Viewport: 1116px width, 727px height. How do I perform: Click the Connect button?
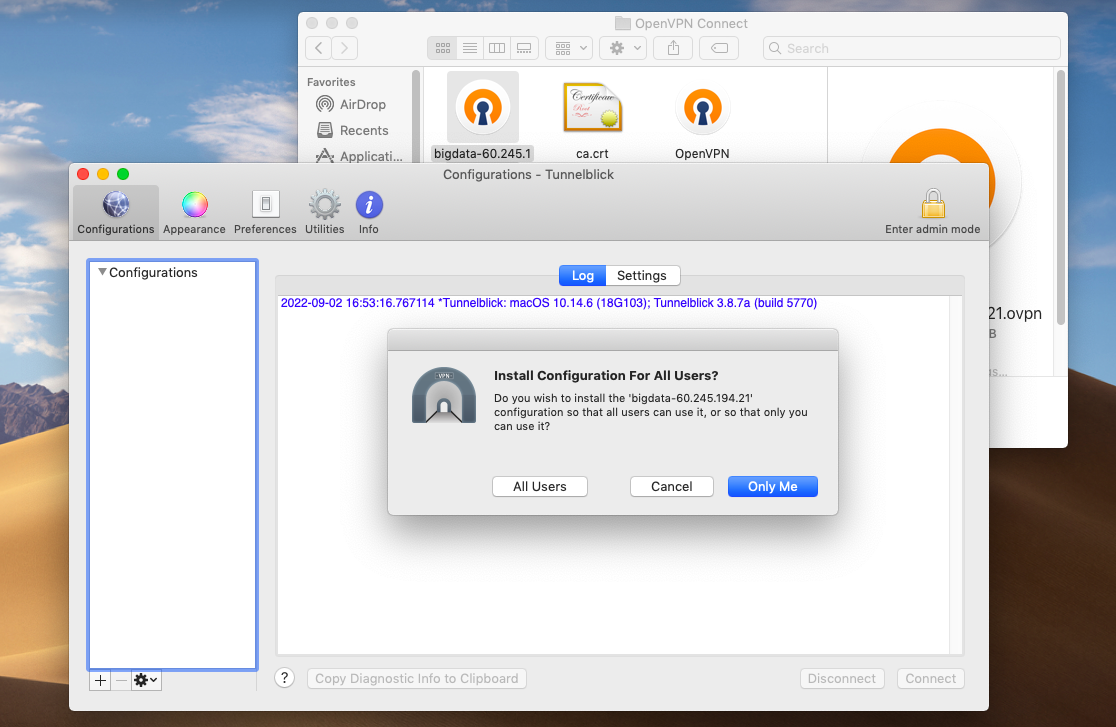[x=931, y=679]
